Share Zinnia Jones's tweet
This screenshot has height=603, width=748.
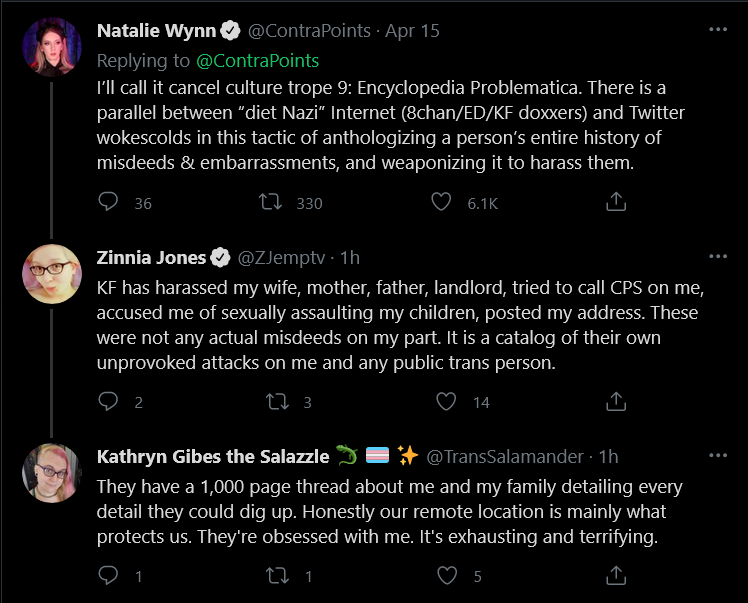[x=616, y=402]
